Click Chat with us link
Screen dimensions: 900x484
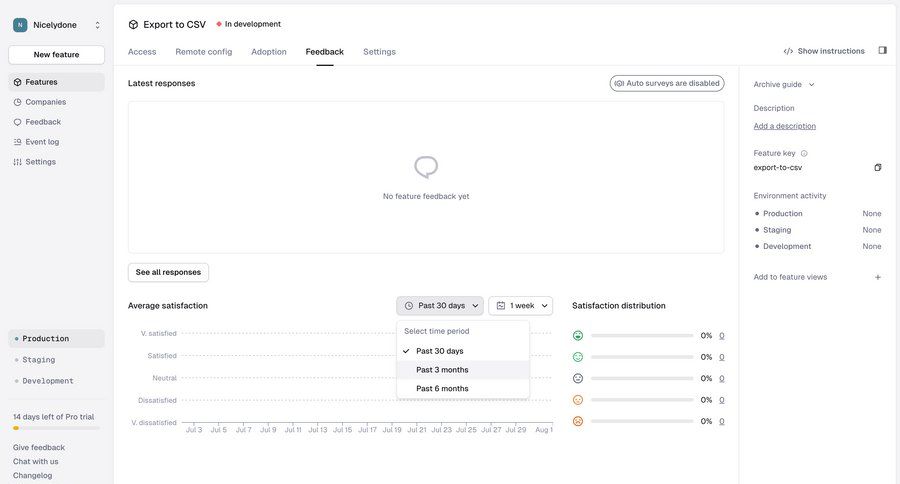click(x=36, y=462)
